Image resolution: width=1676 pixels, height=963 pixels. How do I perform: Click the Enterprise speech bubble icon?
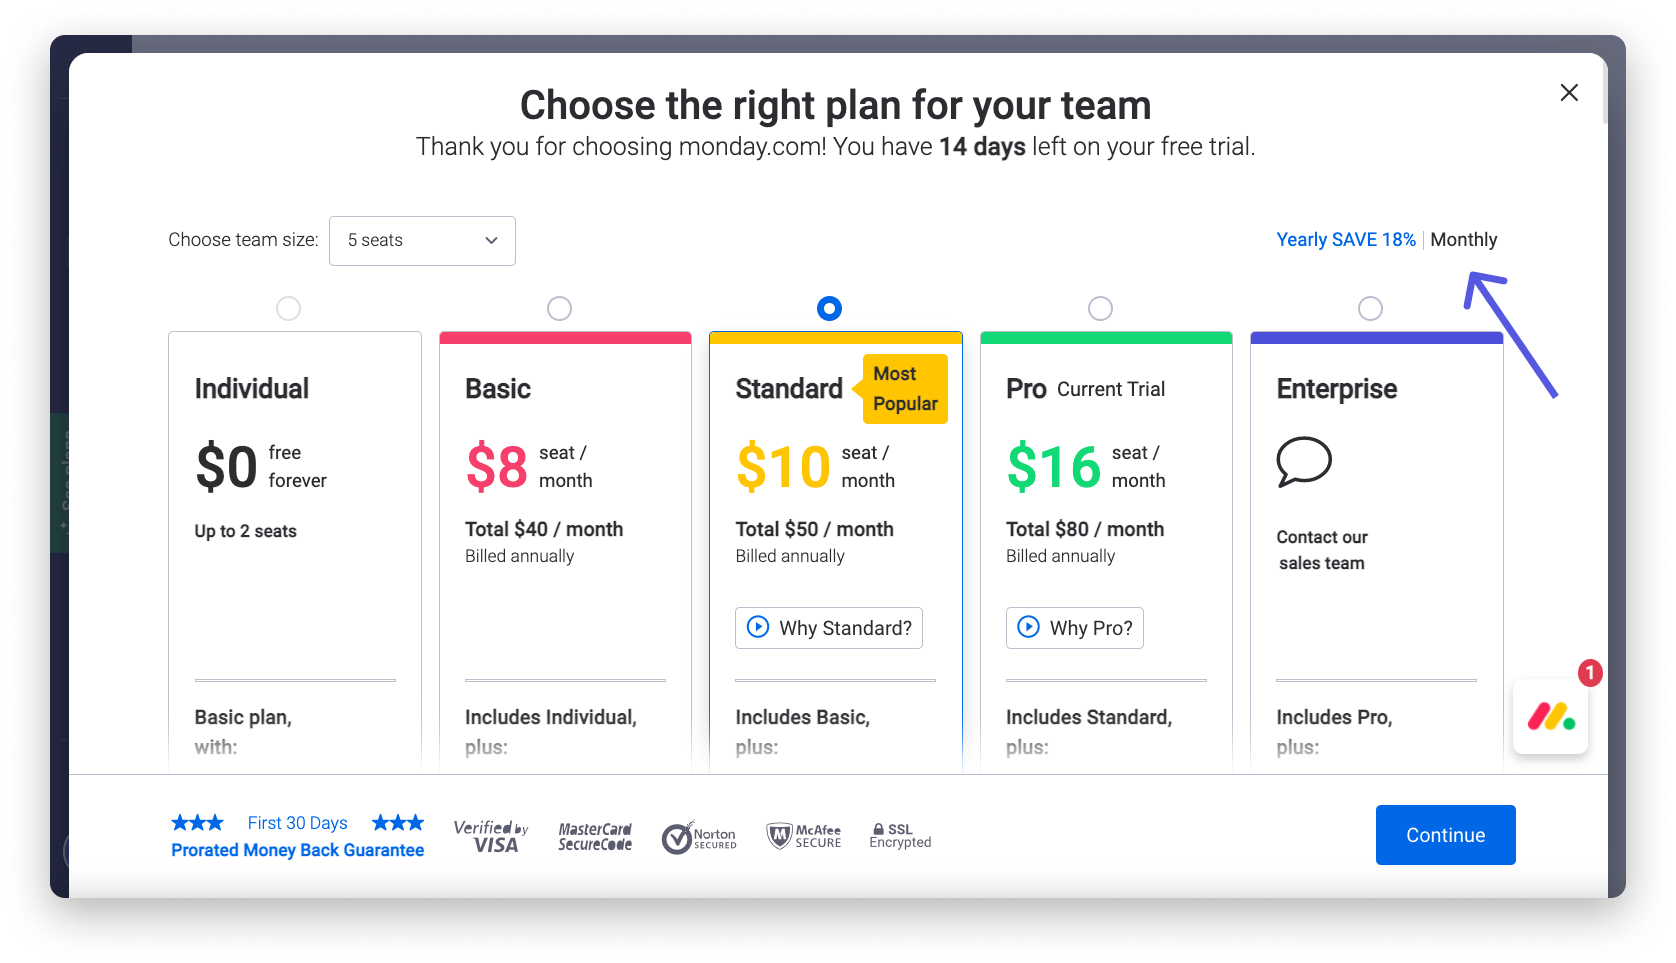[1304, 462]
